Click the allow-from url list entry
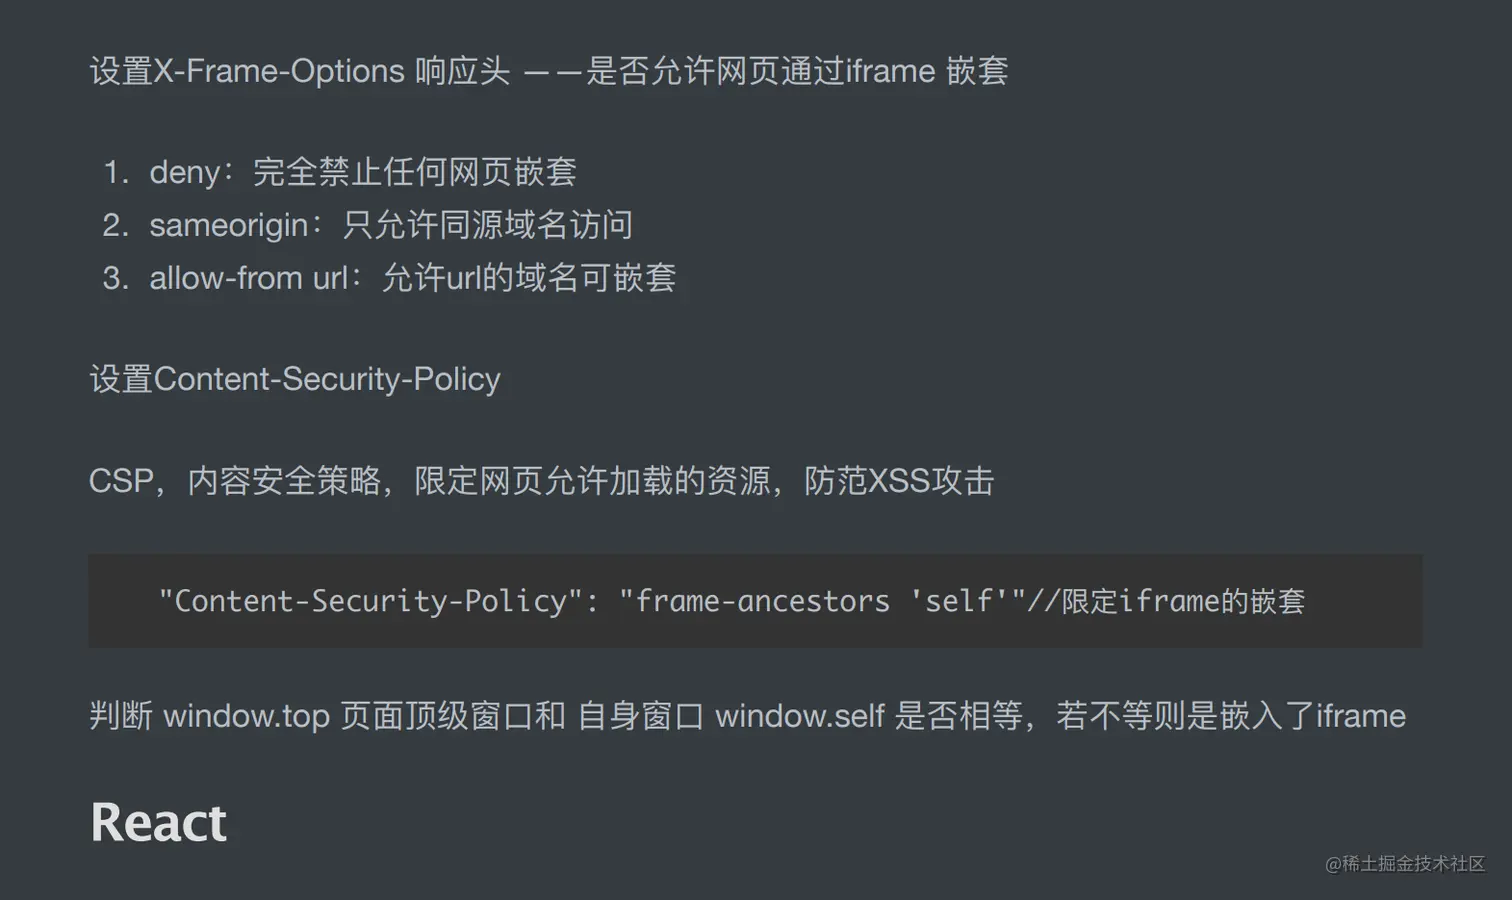 (249, 278)
